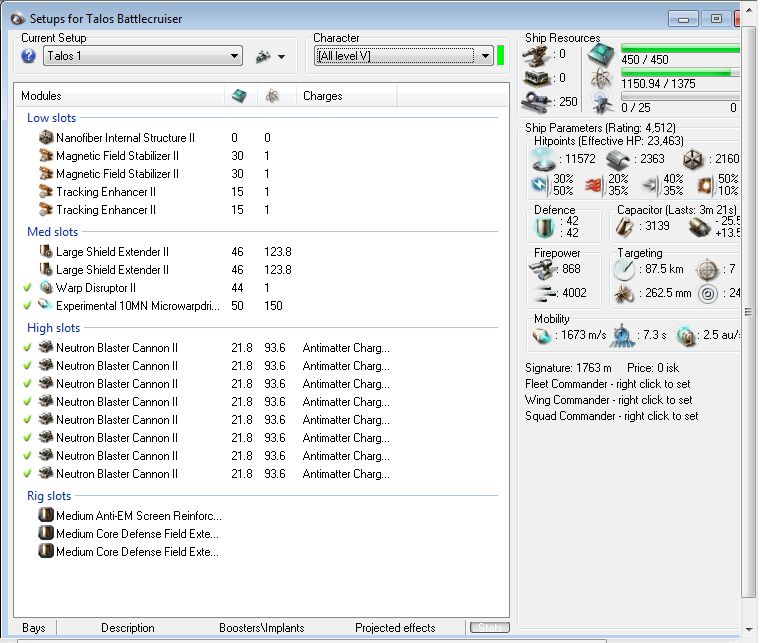Click the structure hitpoints icon showing 2160
Screen dimensions: 775x643
692,159
